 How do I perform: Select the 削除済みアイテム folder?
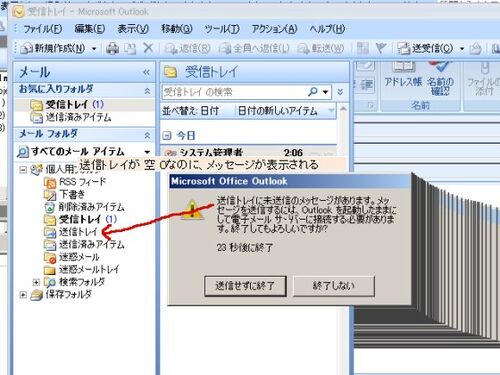(x=92, y=207)
